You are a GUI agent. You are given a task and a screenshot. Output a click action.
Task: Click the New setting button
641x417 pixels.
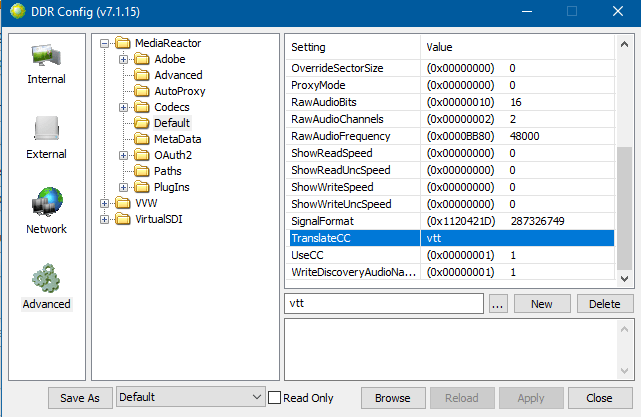[x=542, y=304]
